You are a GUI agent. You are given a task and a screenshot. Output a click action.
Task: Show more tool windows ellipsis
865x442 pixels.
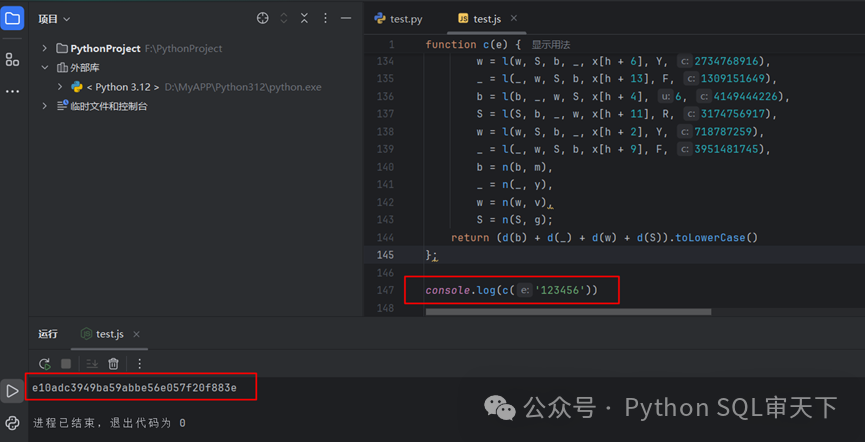[12, 92]
